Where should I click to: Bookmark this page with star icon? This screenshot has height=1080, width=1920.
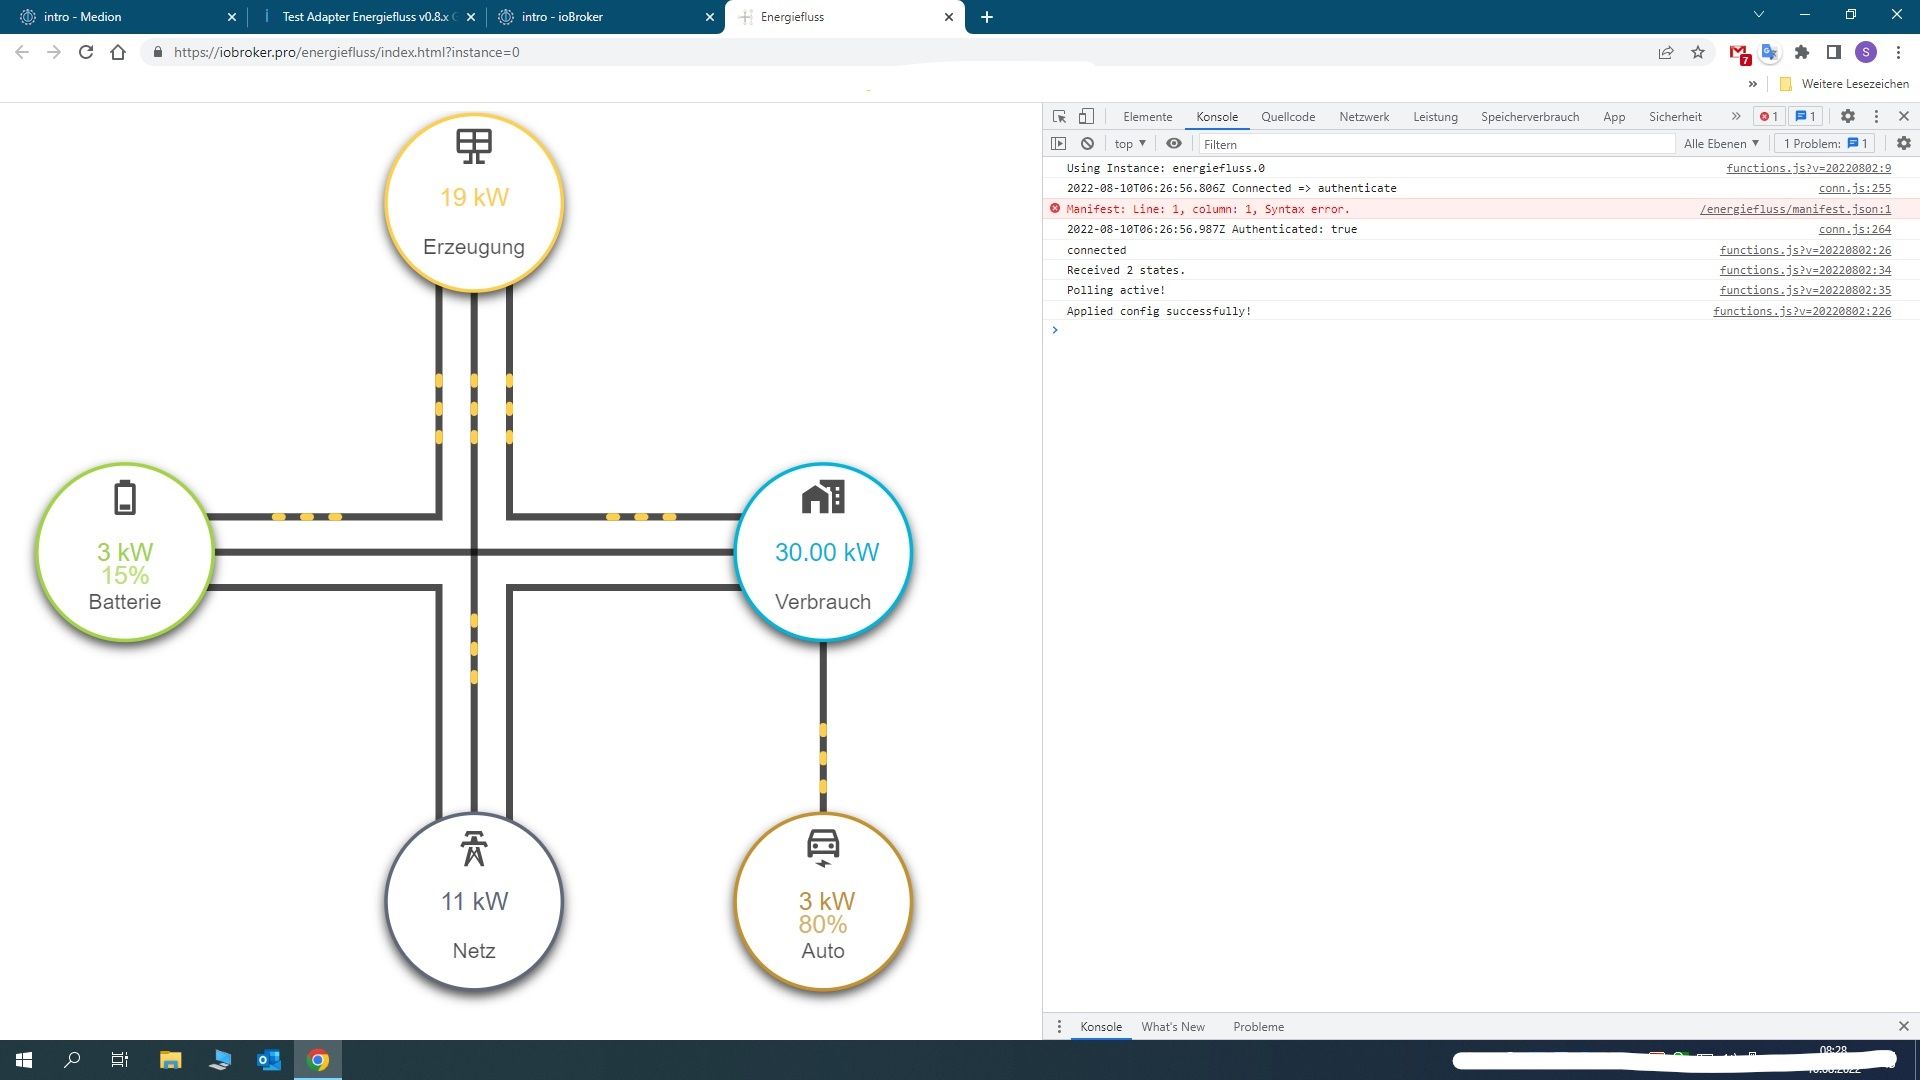[1698, 52]
